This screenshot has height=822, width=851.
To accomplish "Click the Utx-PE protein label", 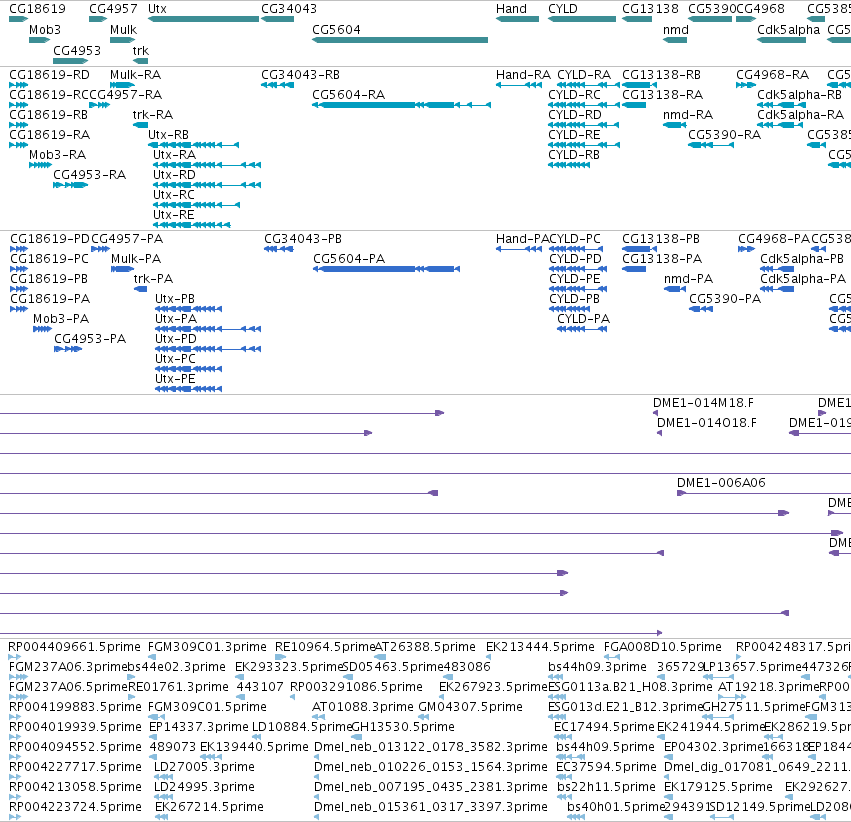I will (175, 379).
